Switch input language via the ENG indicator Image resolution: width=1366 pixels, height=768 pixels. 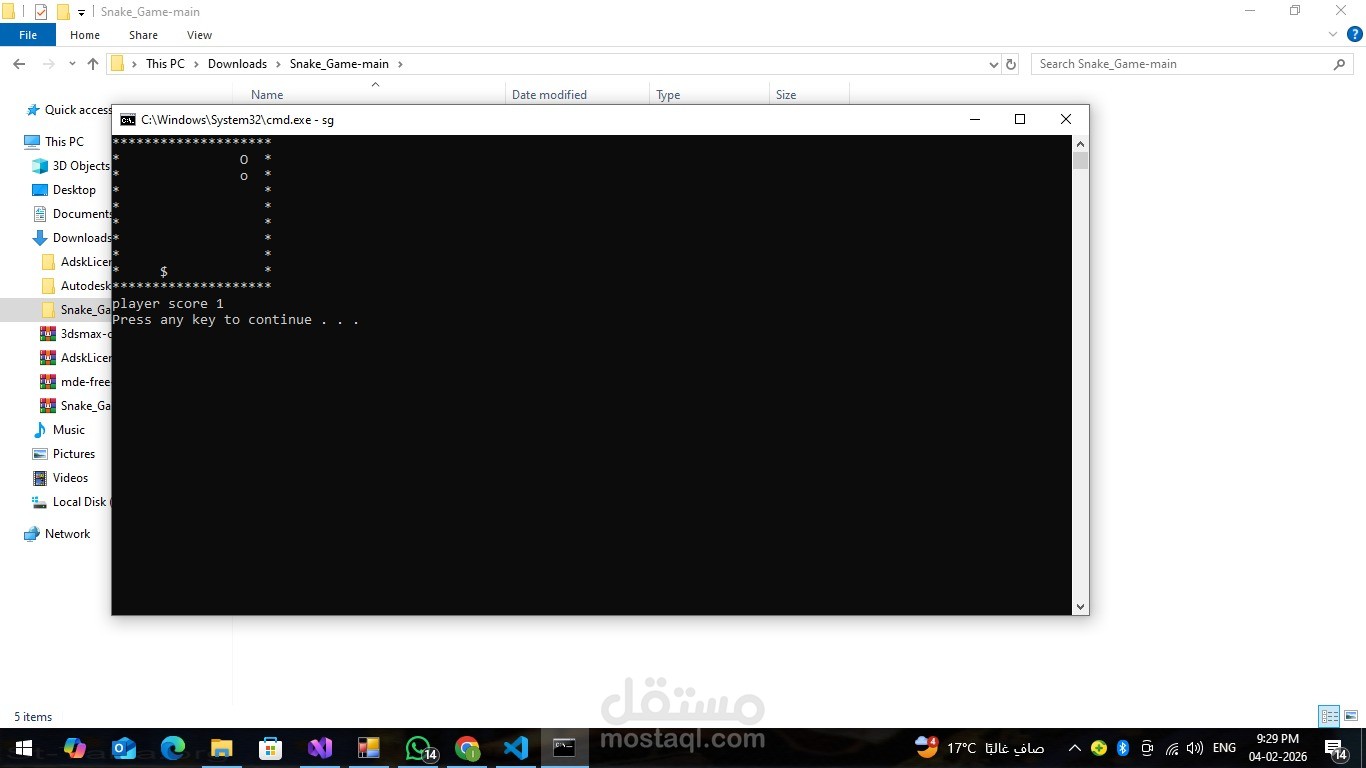1223,747
